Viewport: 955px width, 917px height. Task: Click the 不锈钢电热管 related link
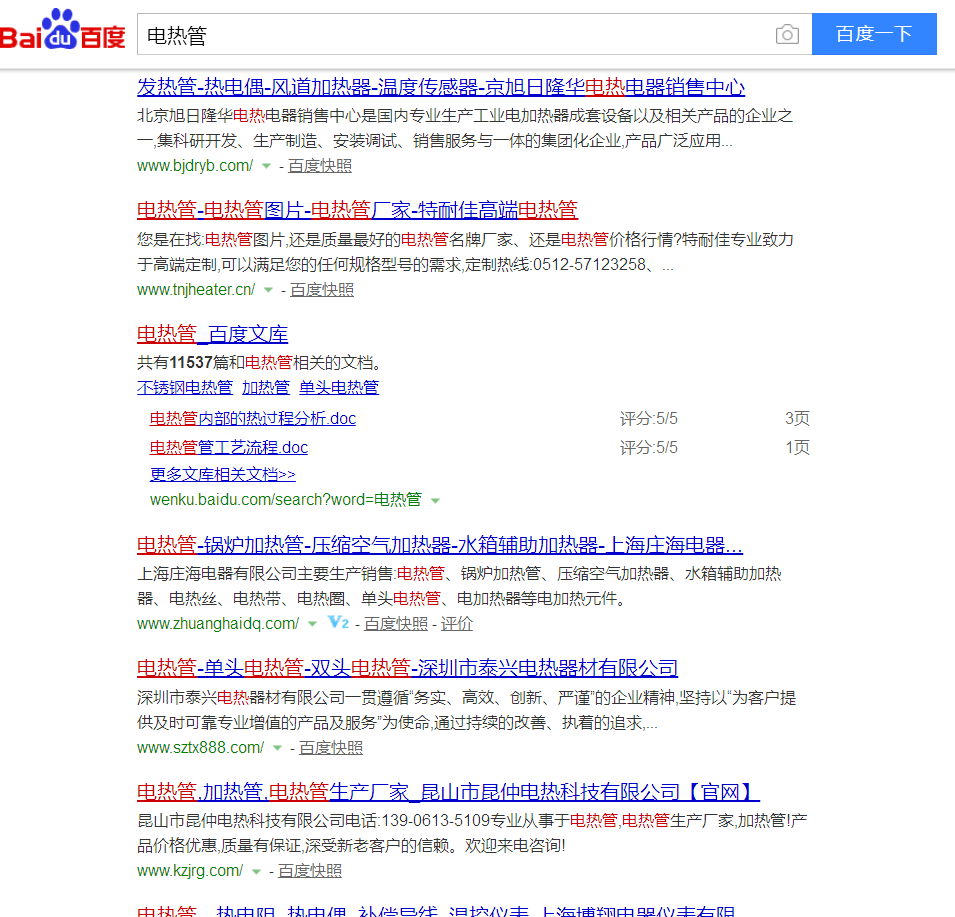(185, 387)
